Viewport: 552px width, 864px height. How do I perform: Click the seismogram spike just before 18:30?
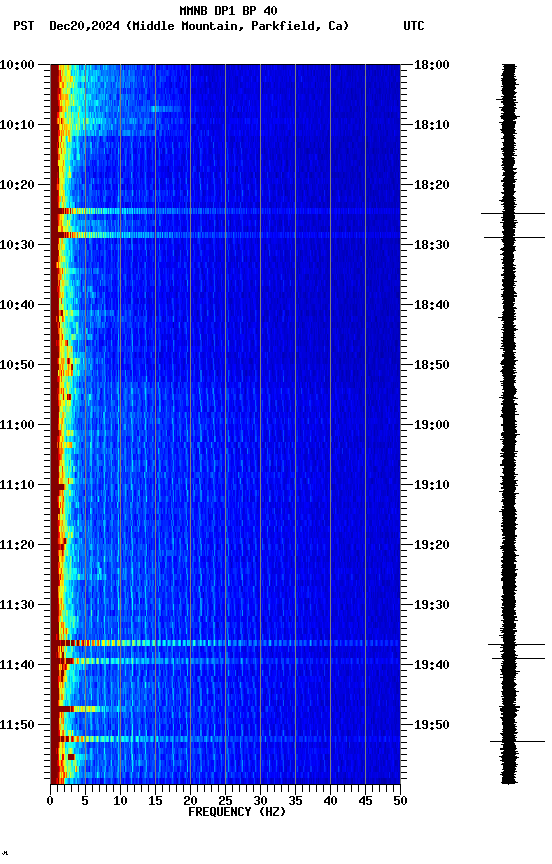point(515,237)
